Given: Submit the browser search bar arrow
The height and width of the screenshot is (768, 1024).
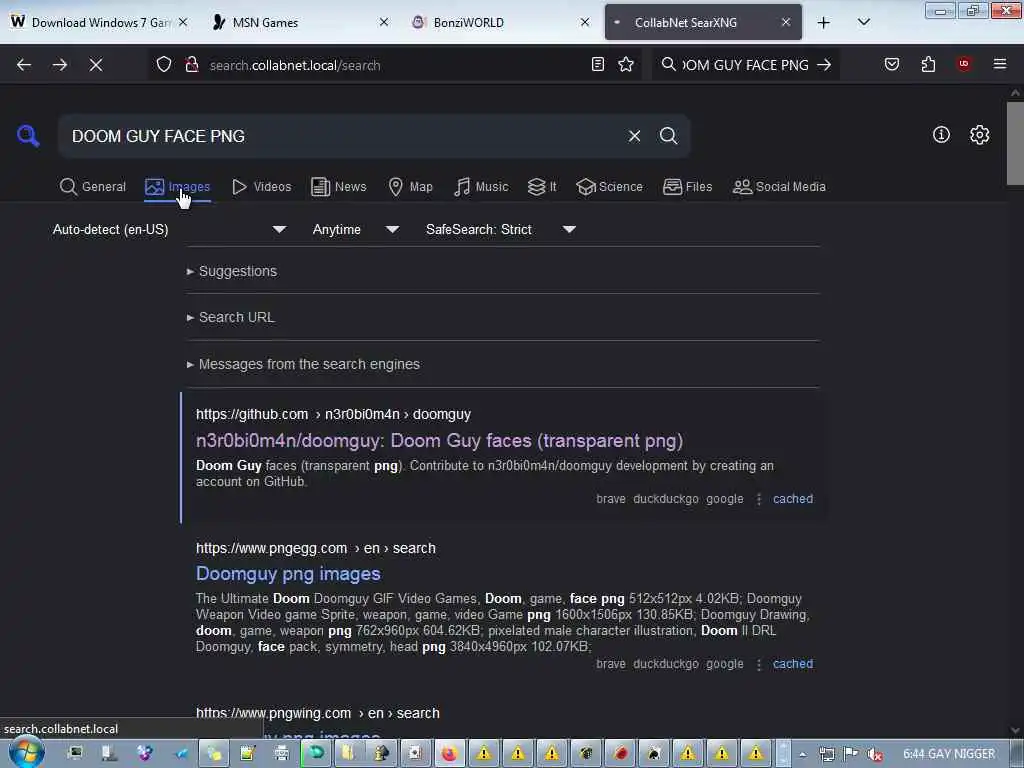Looking at the screenshot, I should tap(824, 65).
